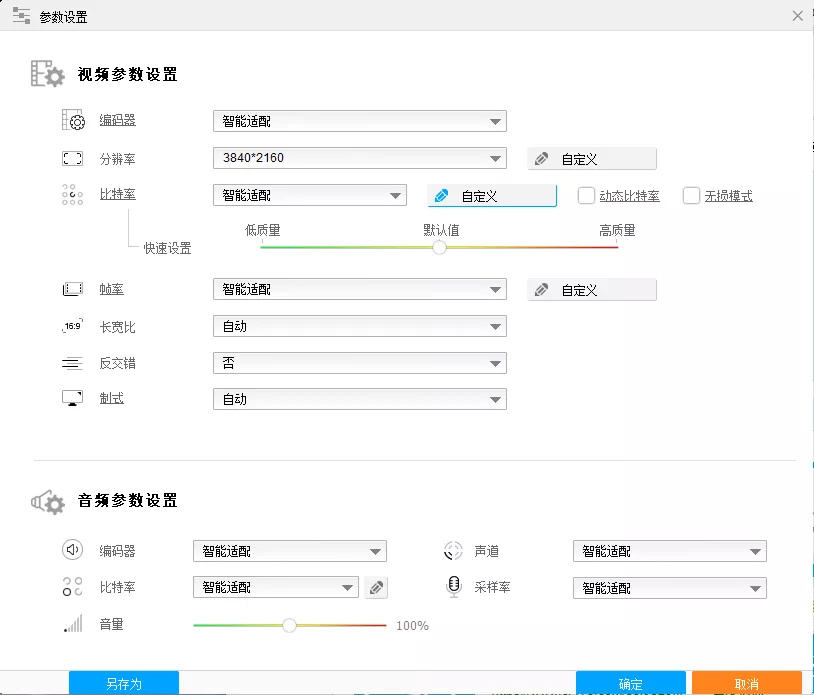
Task: Select the 长宽比 自动 option box
Action: [x=360, y=326]
